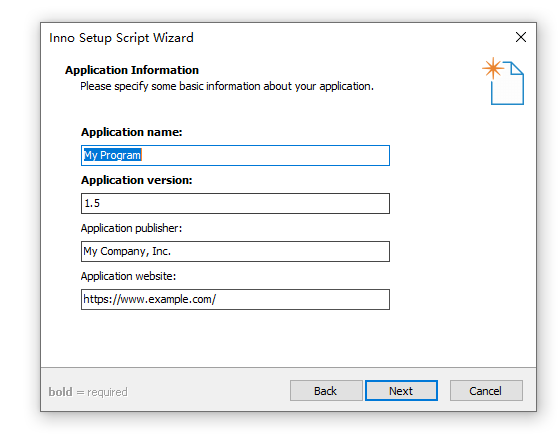The height and width of the screenshot is (435, 559).
Task: Click inside the Application version field
Action: (x=235, y=204)
